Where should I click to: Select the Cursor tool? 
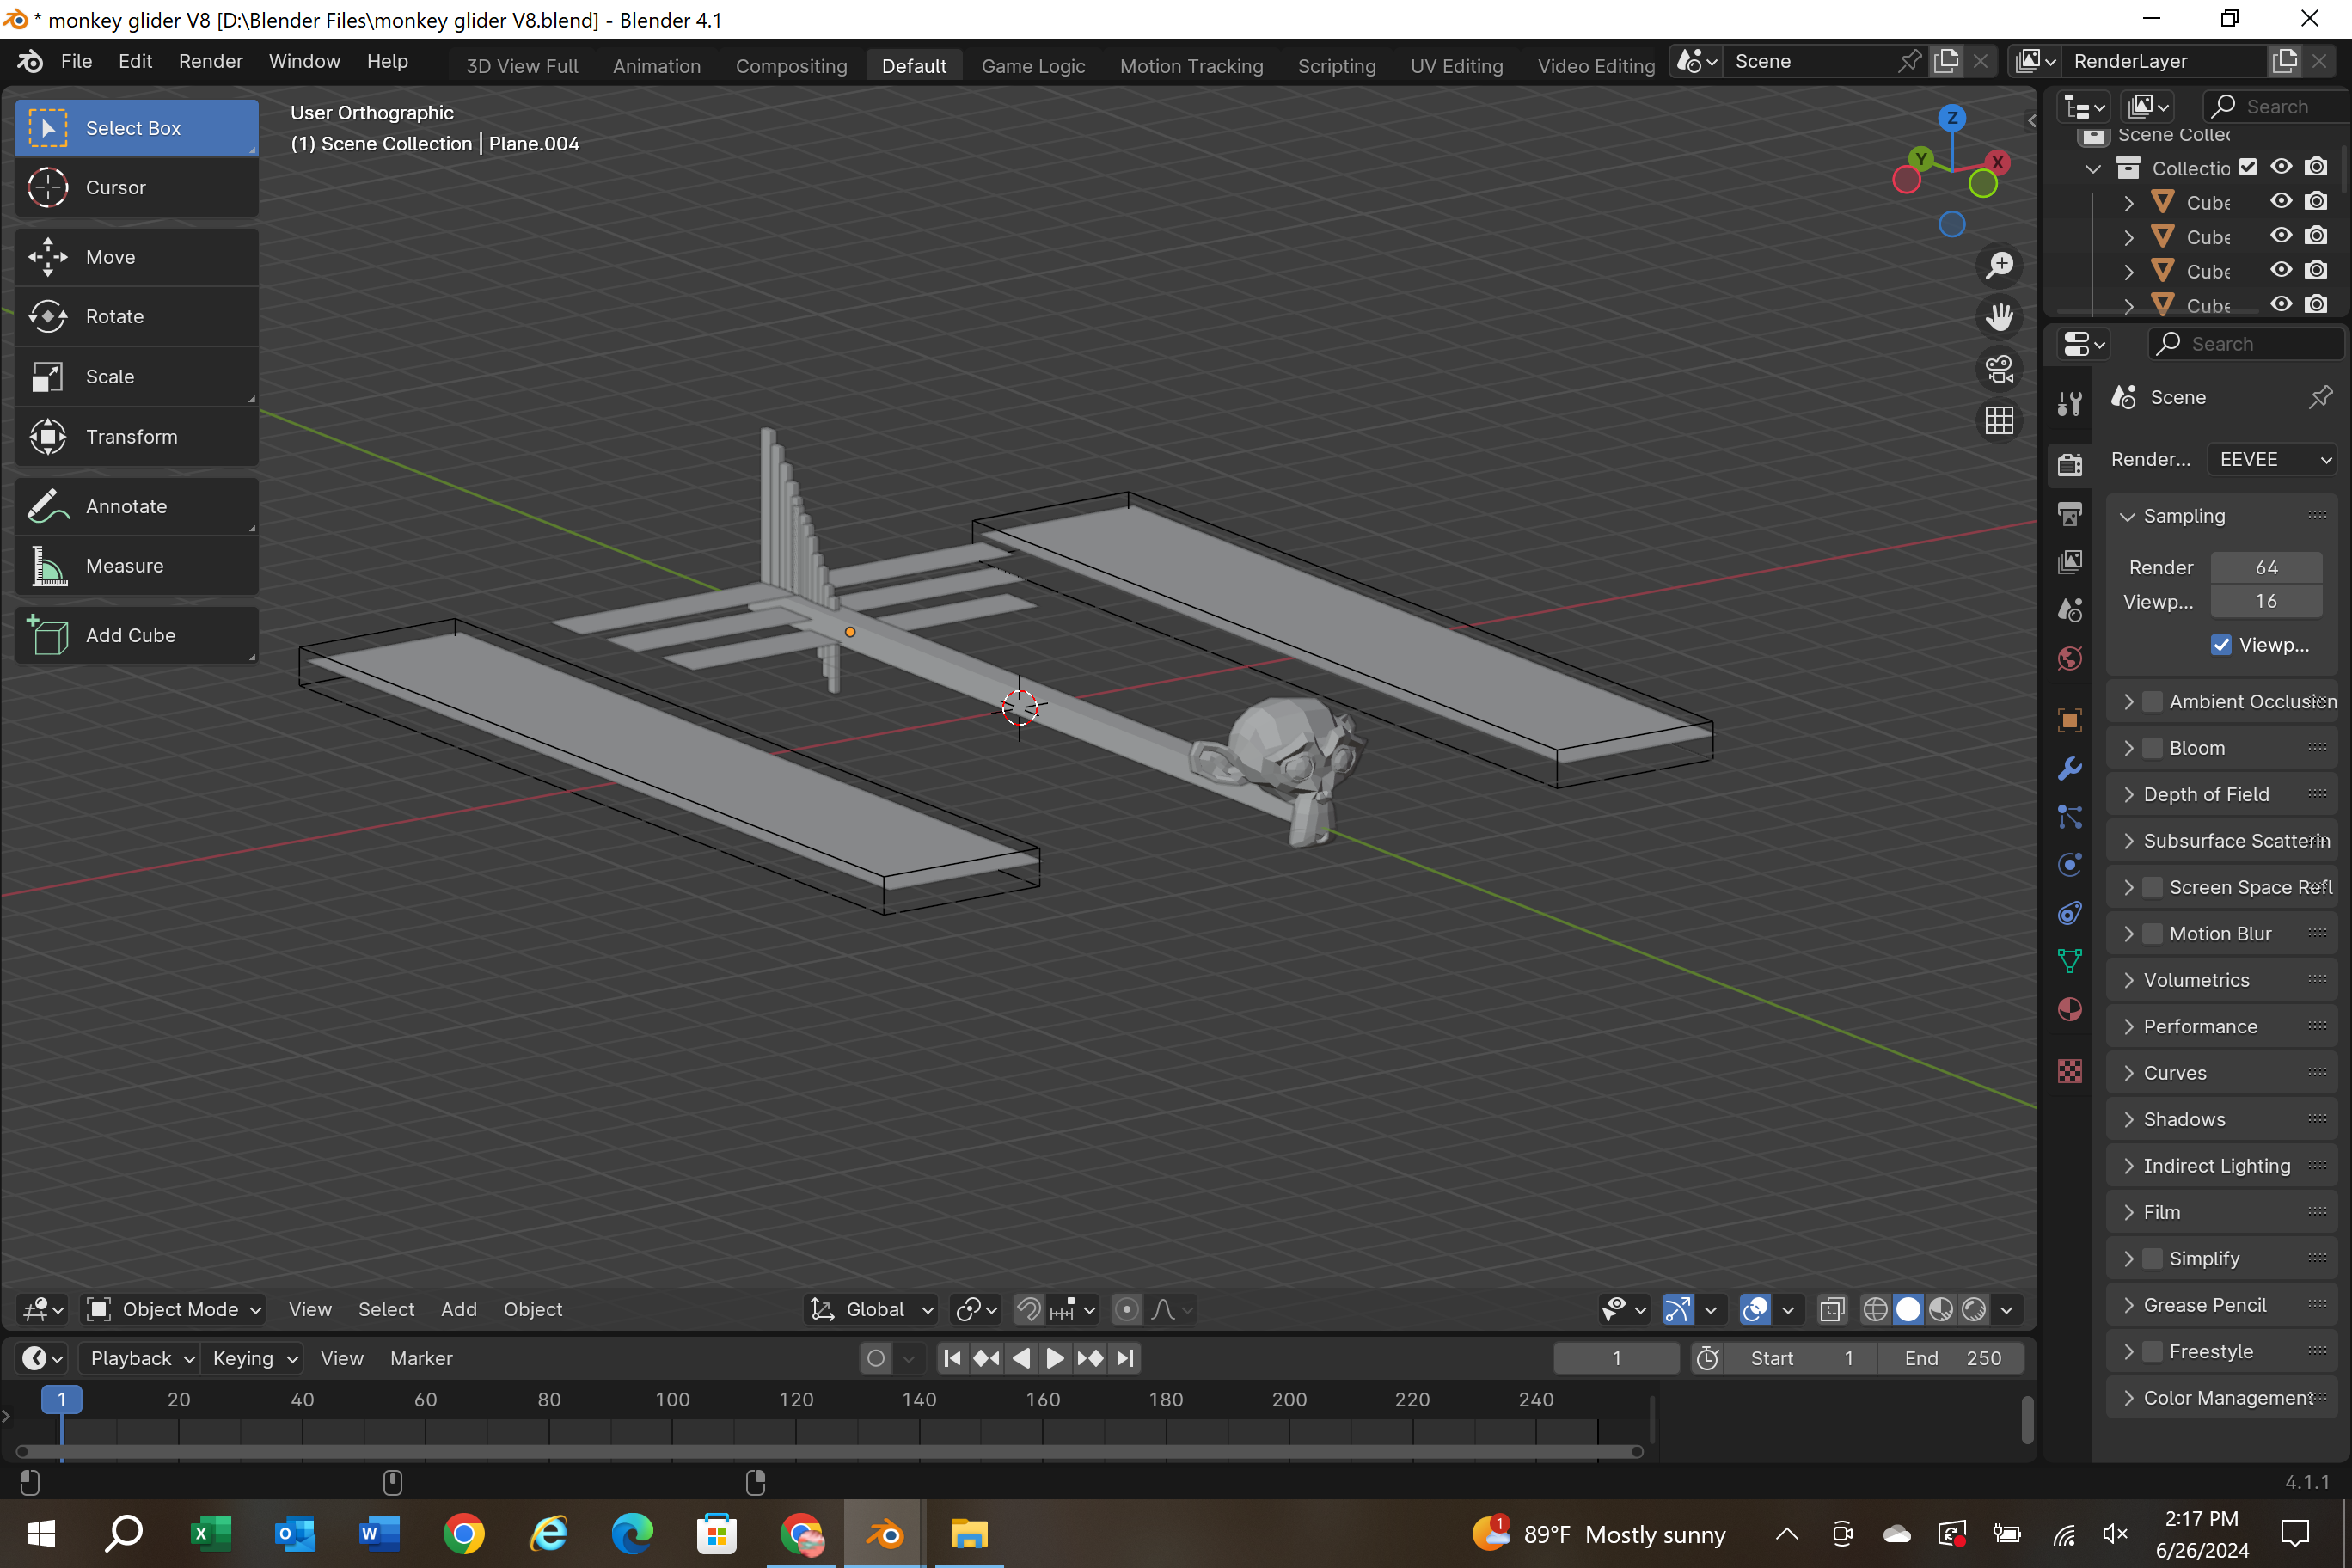pyautogui.click(x=137, y=188)
